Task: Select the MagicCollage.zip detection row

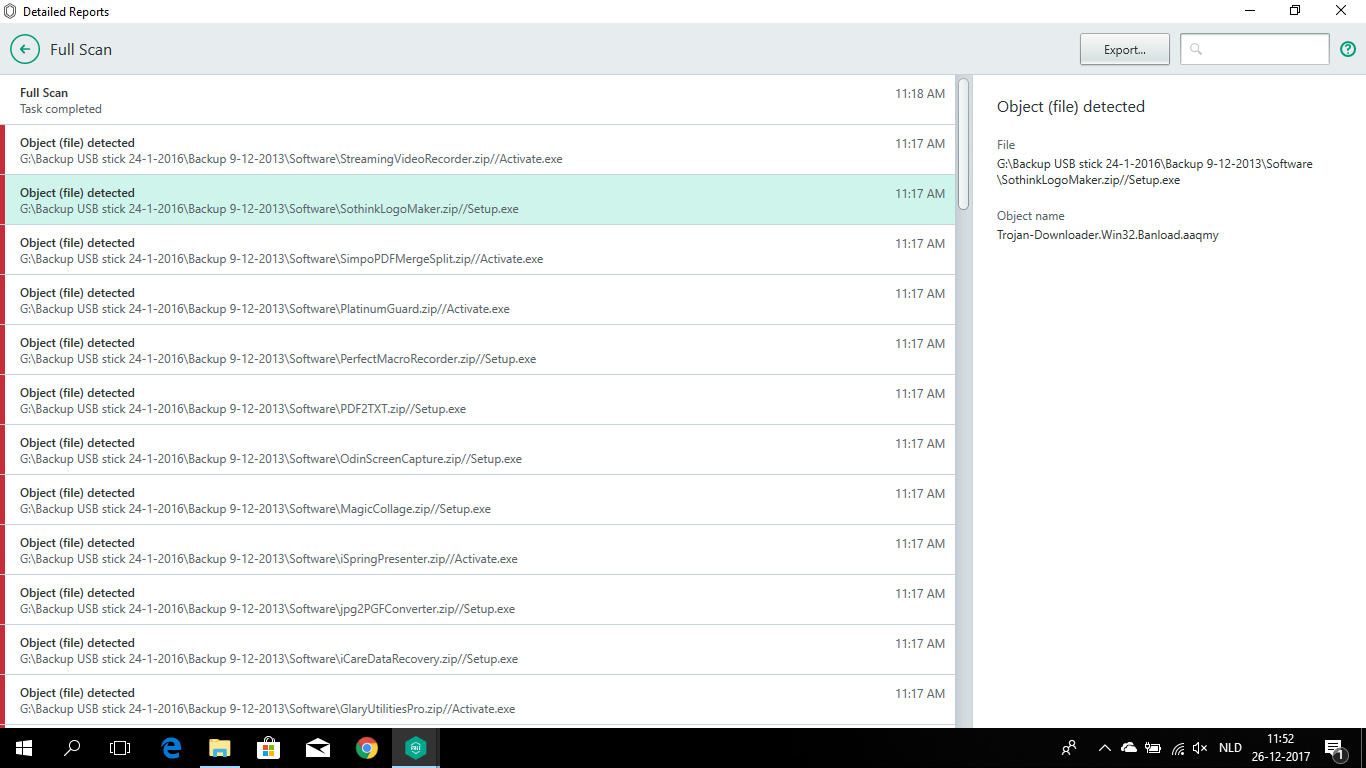Action: [x=477, y=500]
